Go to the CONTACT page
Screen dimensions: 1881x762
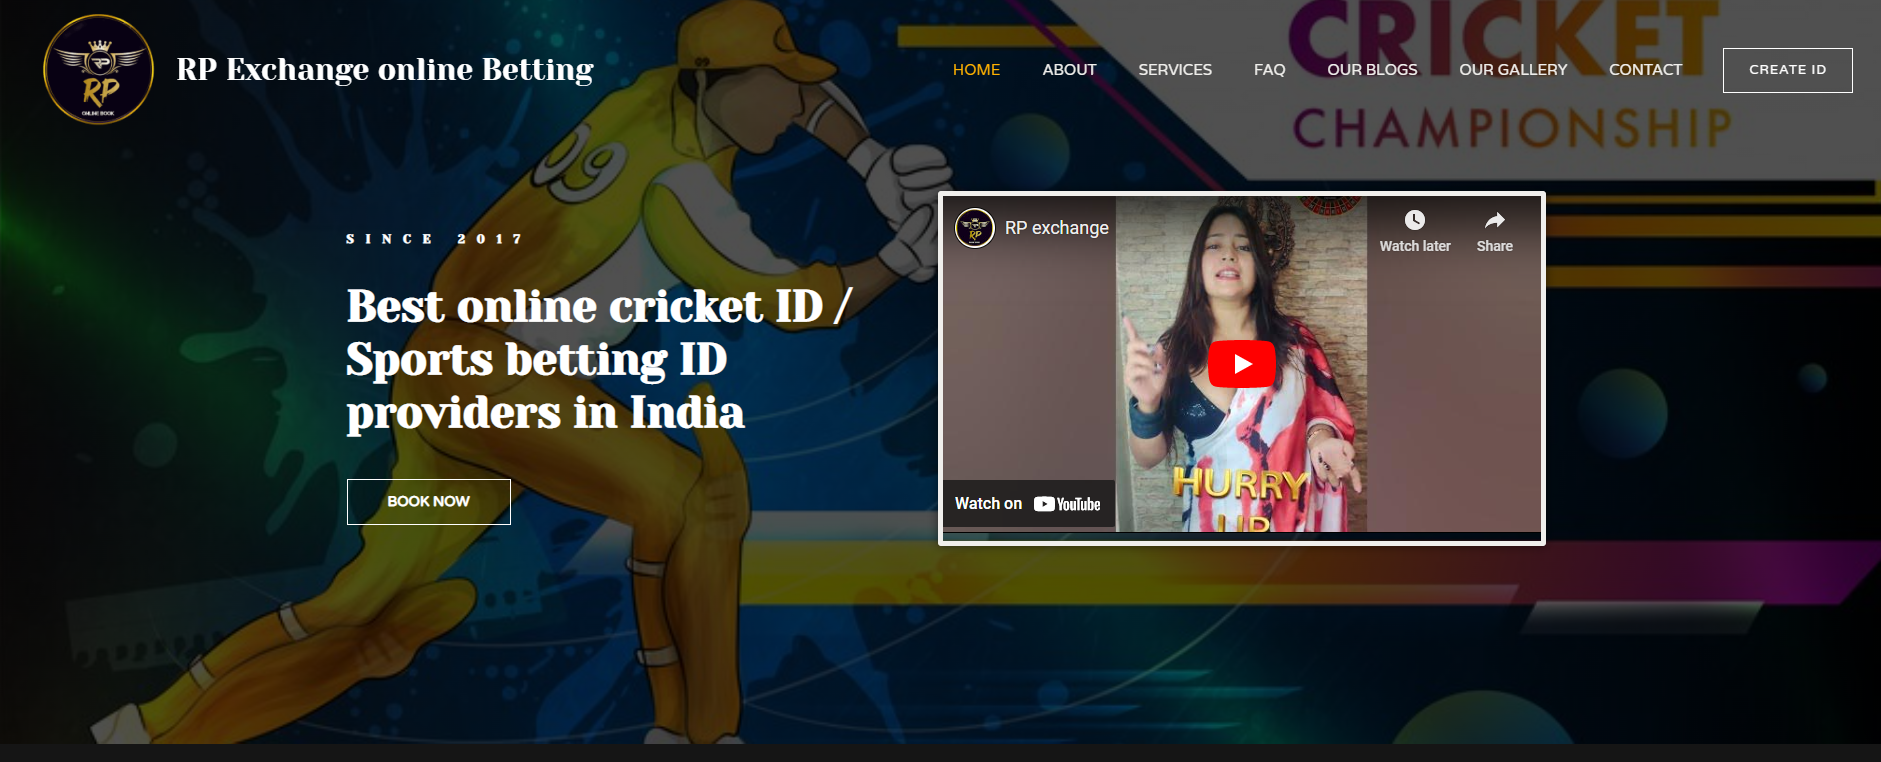1645,69
